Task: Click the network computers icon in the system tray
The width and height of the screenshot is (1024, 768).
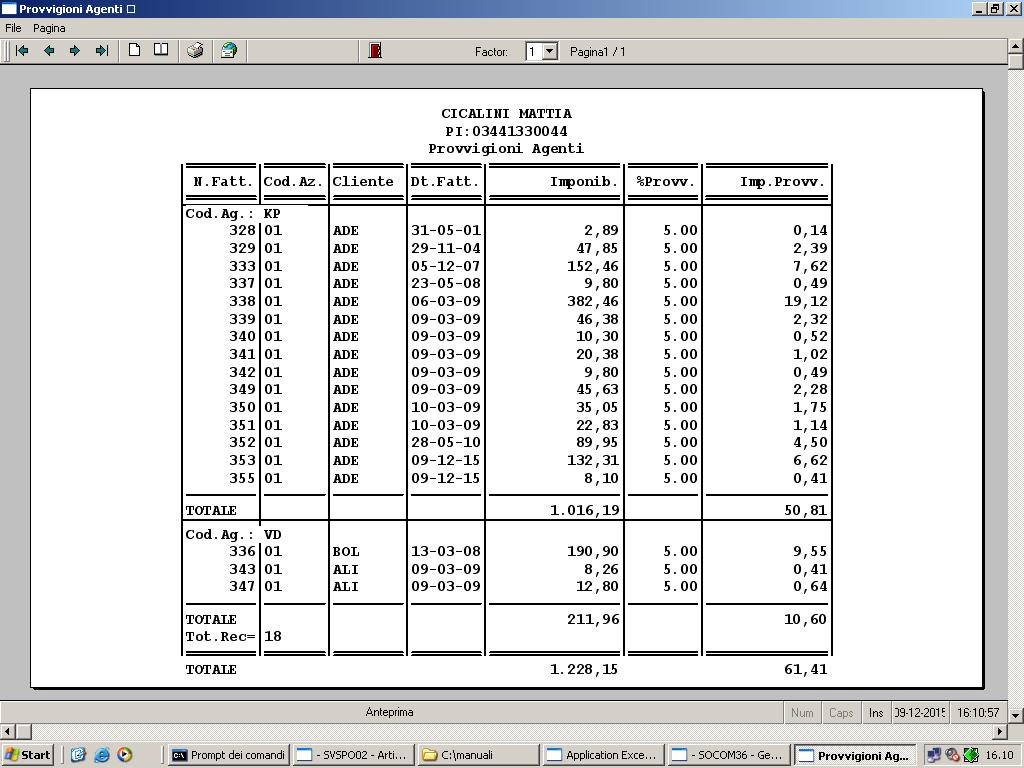Action: (x=934, y=756)
